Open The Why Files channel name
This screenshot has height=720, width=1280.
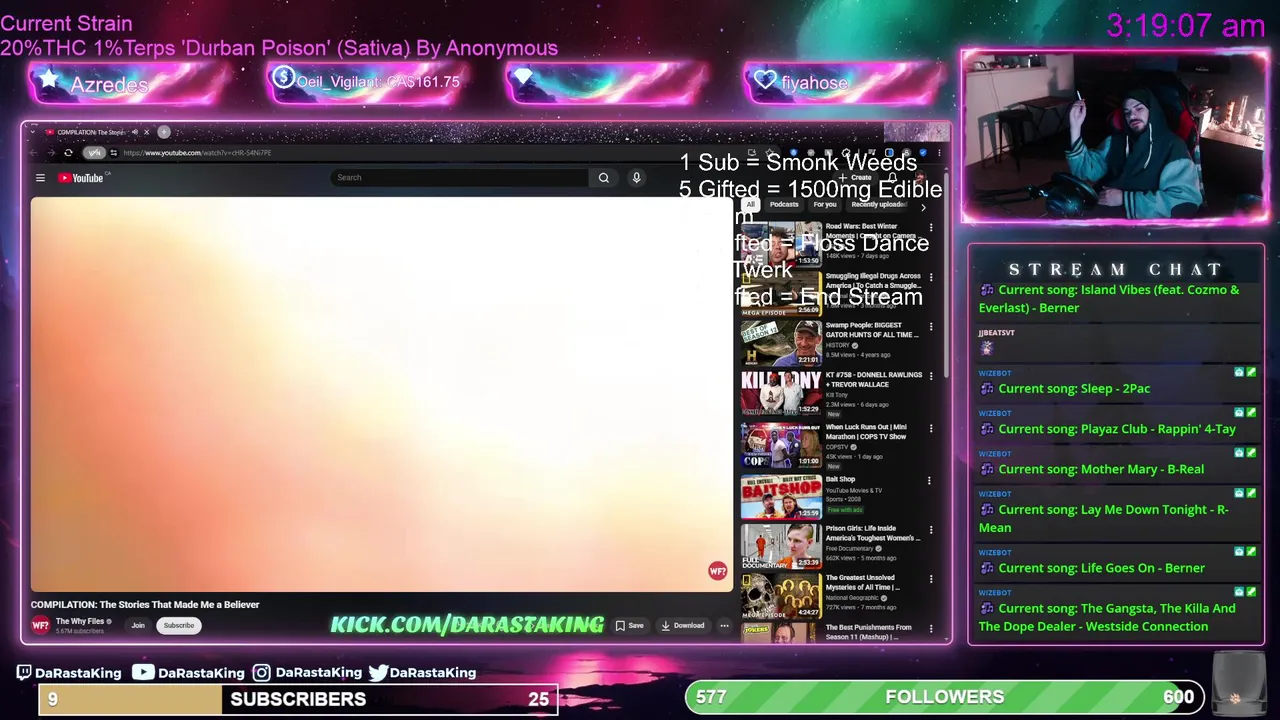click(x=80, y=622)
